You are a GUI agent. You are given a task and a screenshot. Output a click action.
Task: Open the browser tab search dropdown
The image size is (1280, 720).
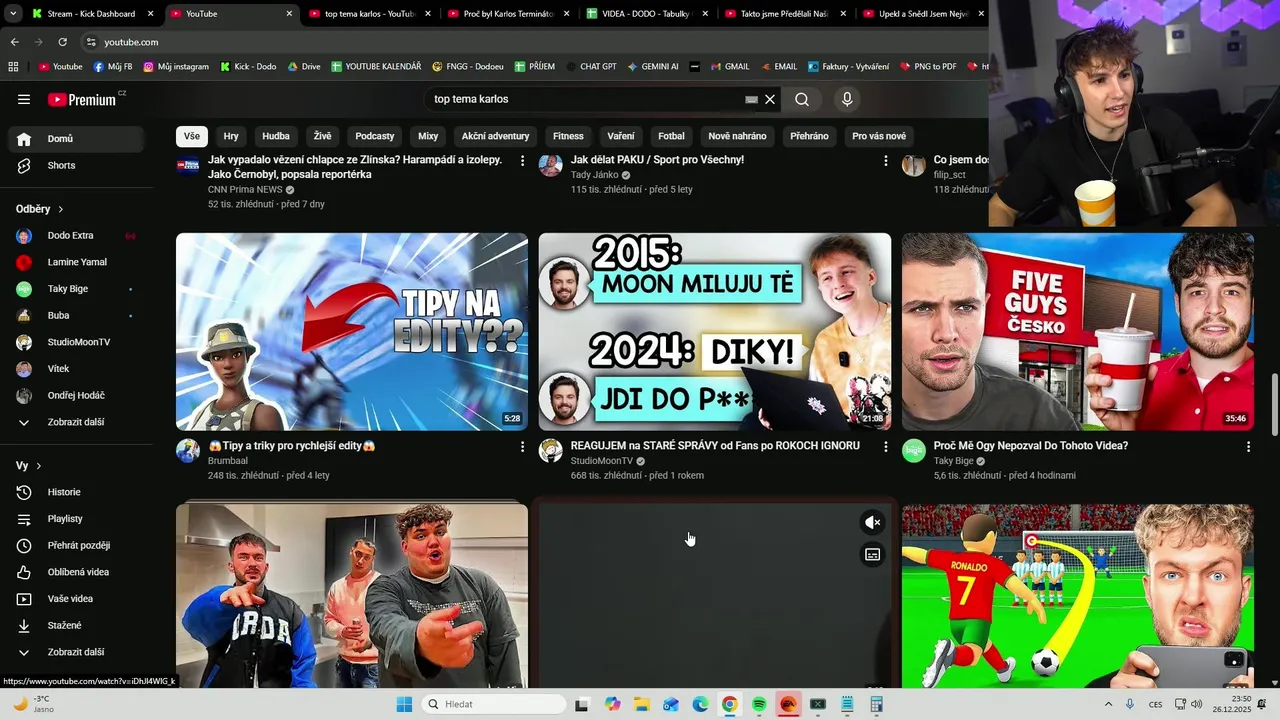coord(12,14)
